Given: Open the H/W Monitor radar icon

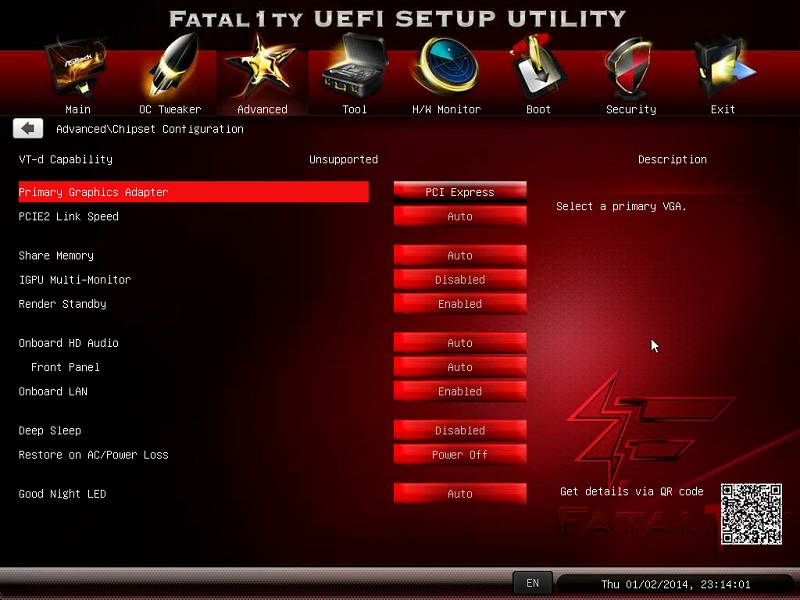Looking at the screenshot, I should click(447, 67).
